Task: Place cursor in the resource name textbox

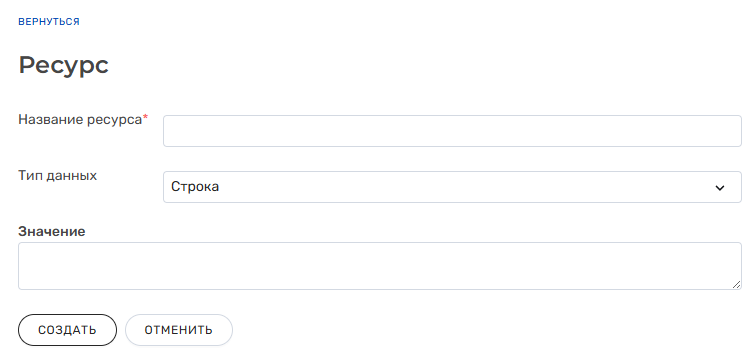Action: tap(452, 131)
